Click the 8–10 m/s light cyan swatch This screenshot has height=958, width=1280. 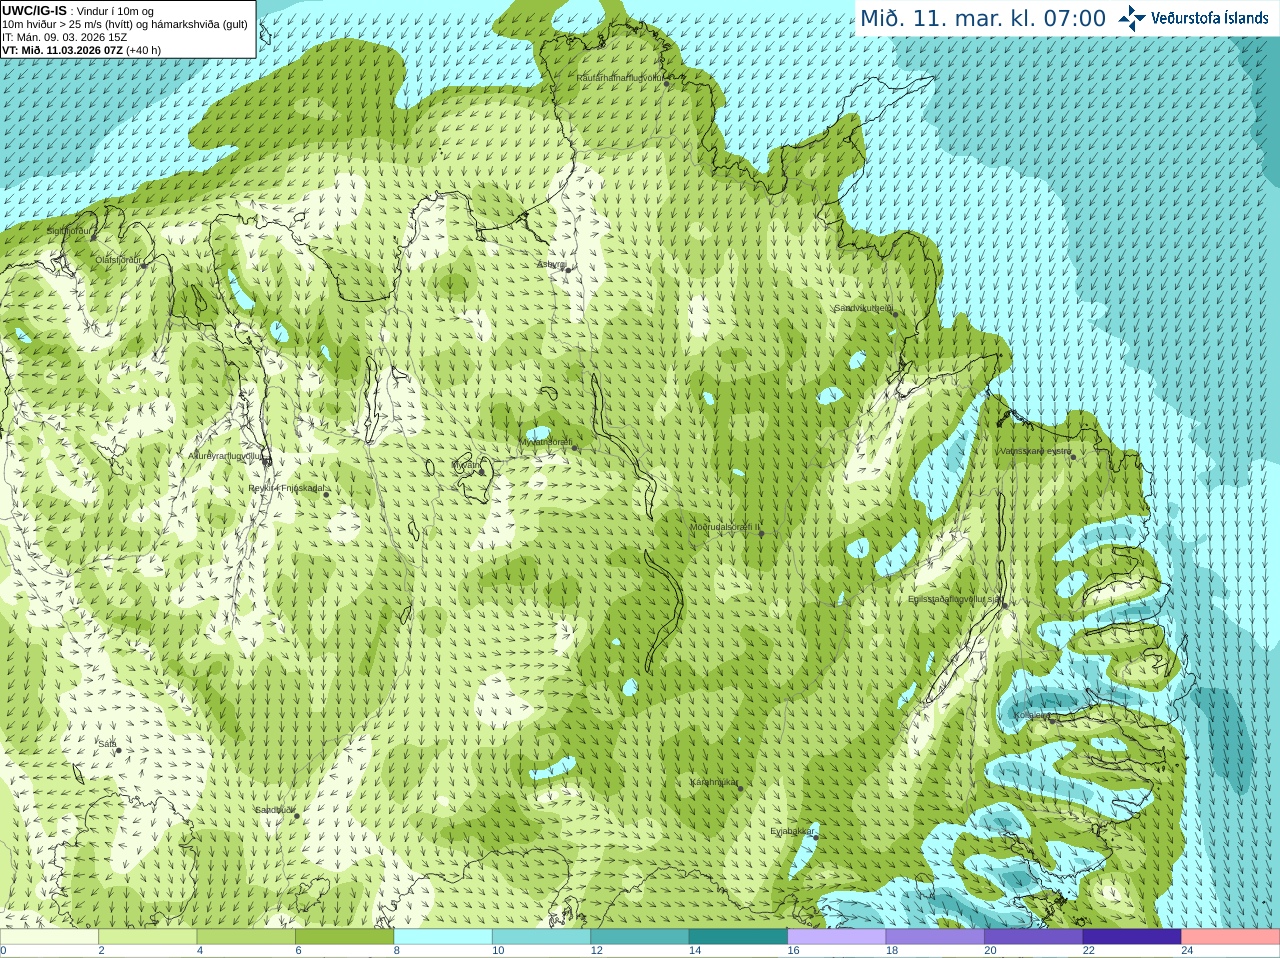click(443, 937)
